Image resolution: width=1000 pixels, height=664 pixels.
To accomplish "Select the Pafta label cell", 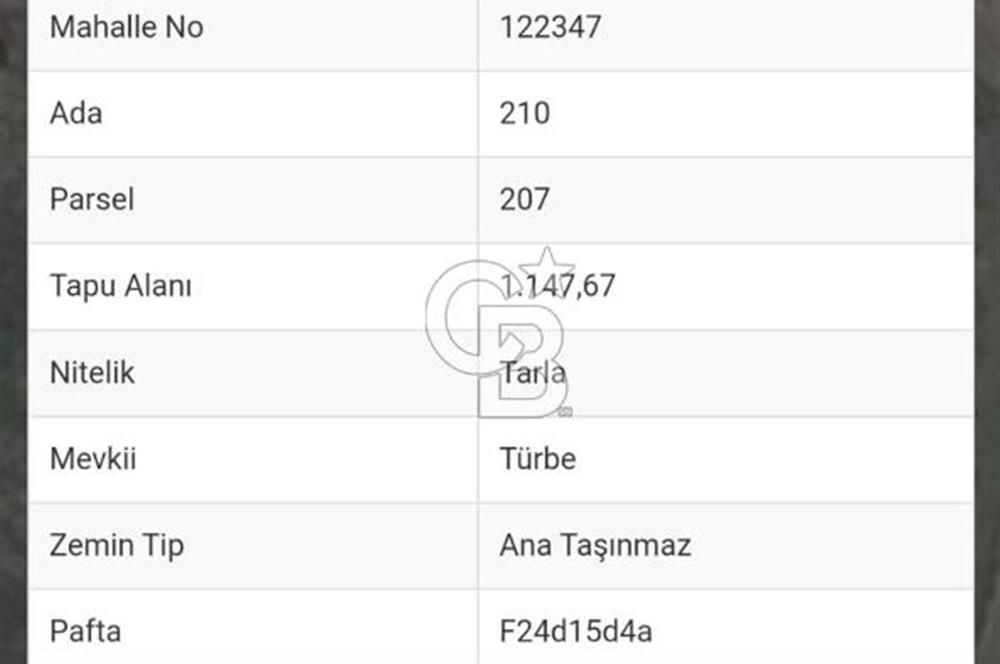I will (85, 632).
